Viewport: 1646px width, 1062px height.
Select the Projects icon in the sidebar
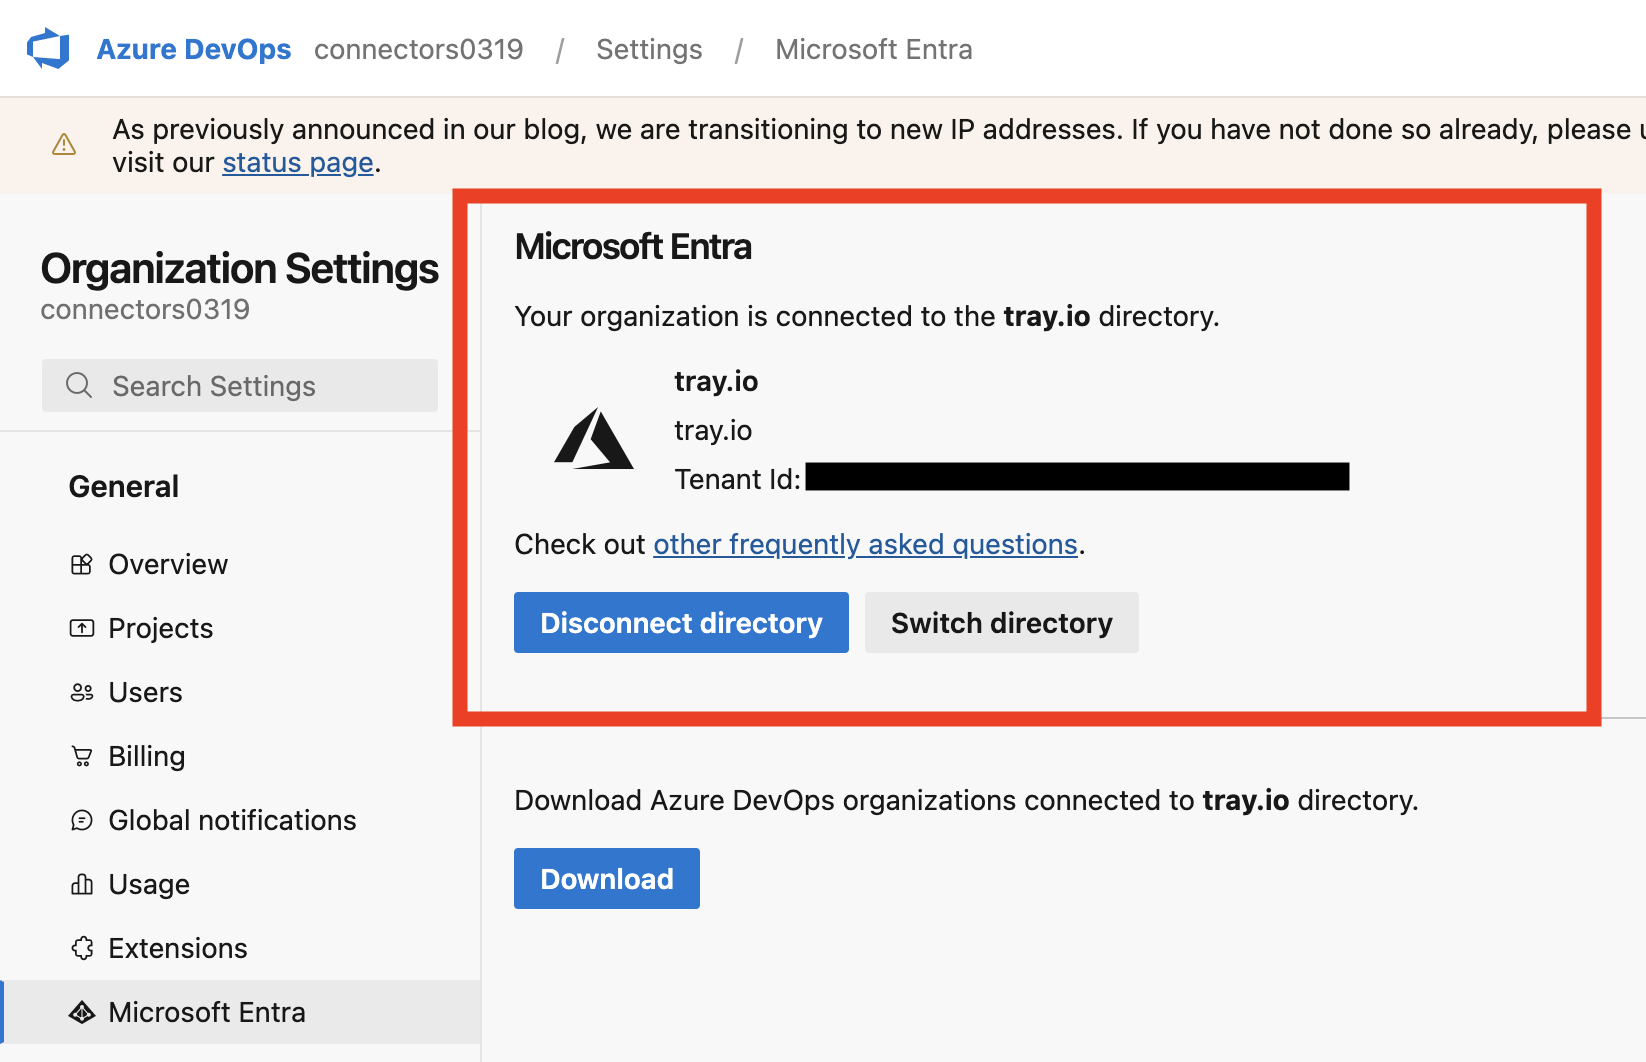tap(81, 628)
